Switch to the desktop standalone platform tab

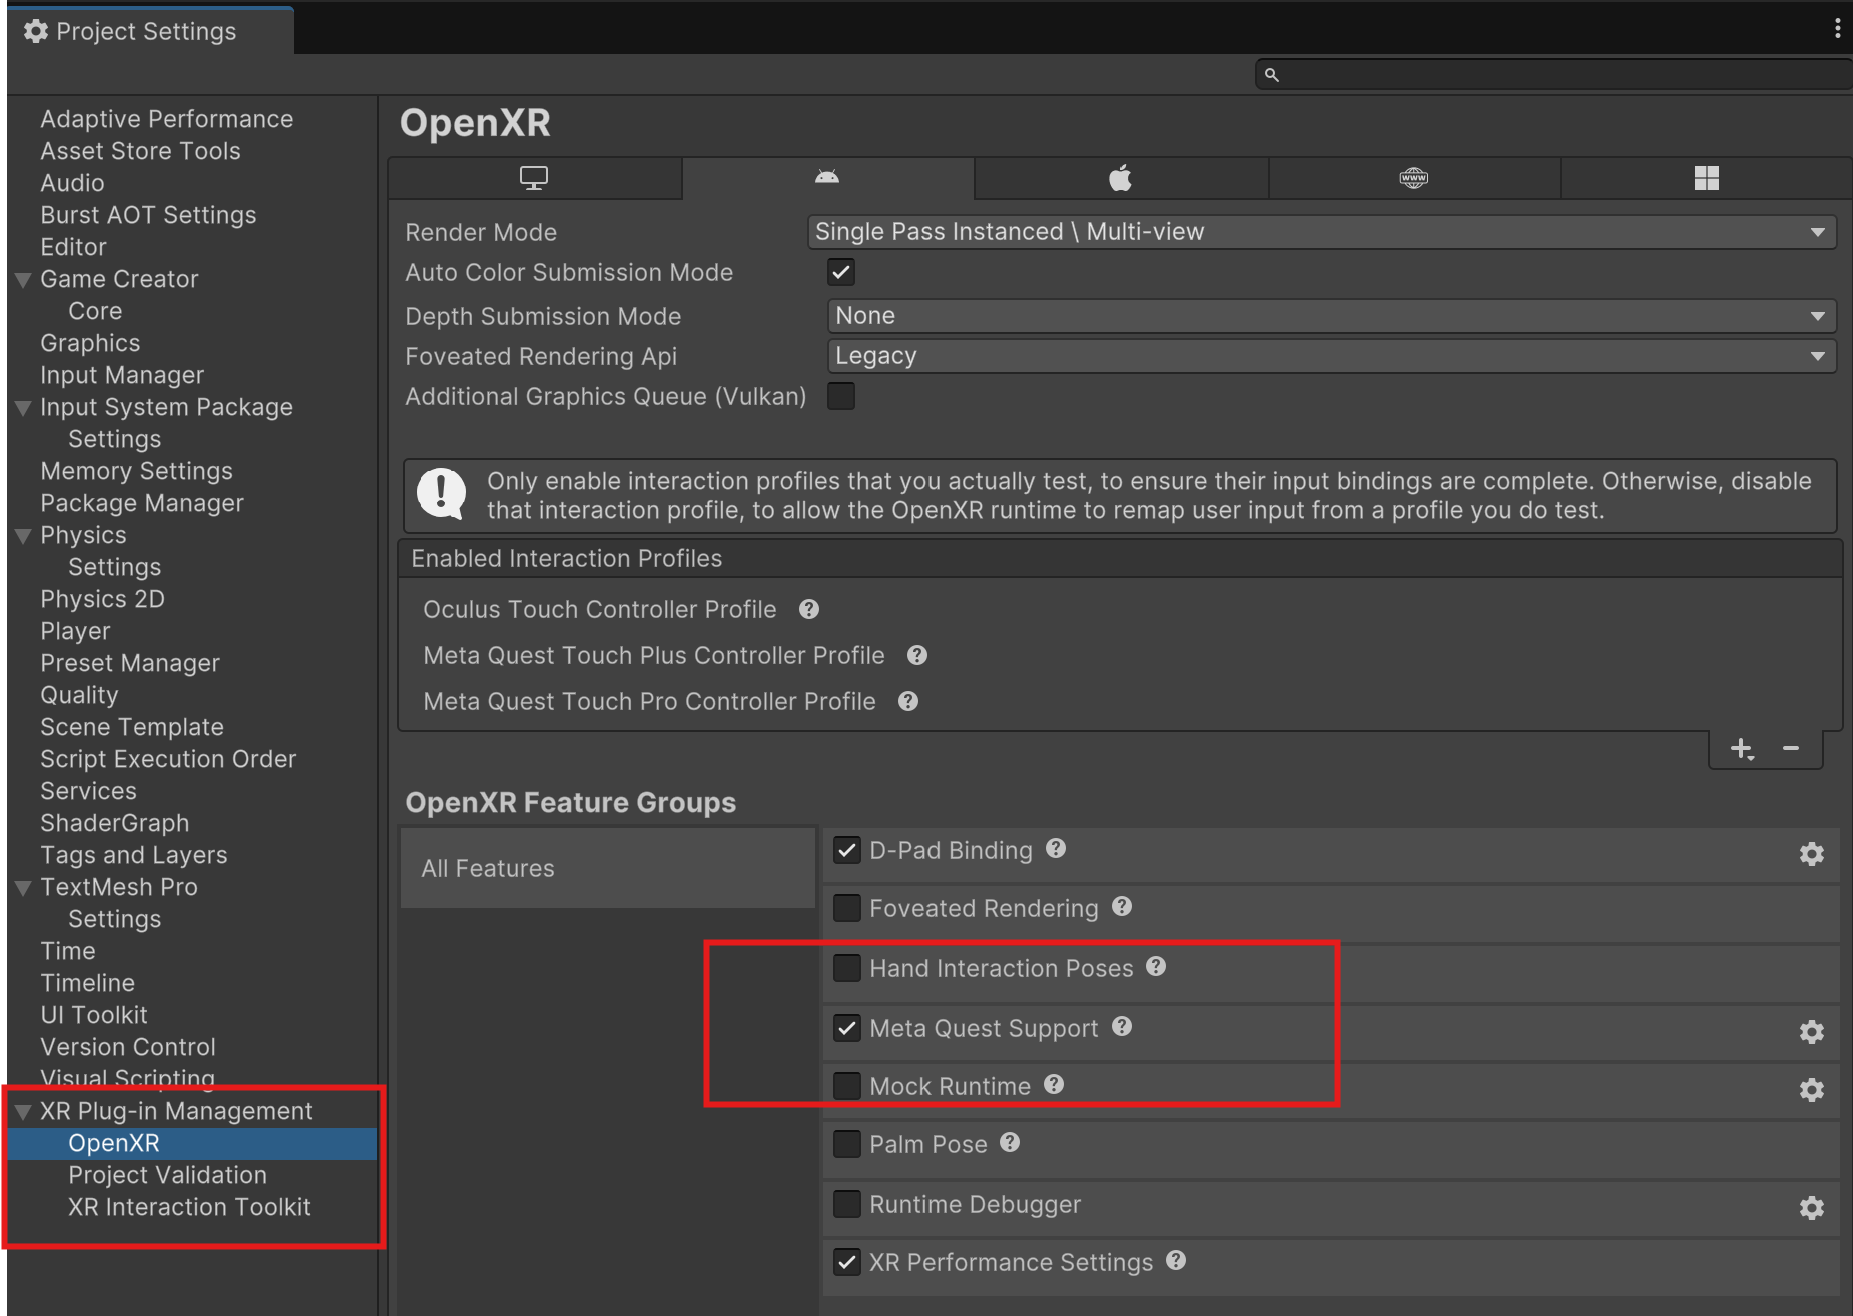click(x=534, y=178)
